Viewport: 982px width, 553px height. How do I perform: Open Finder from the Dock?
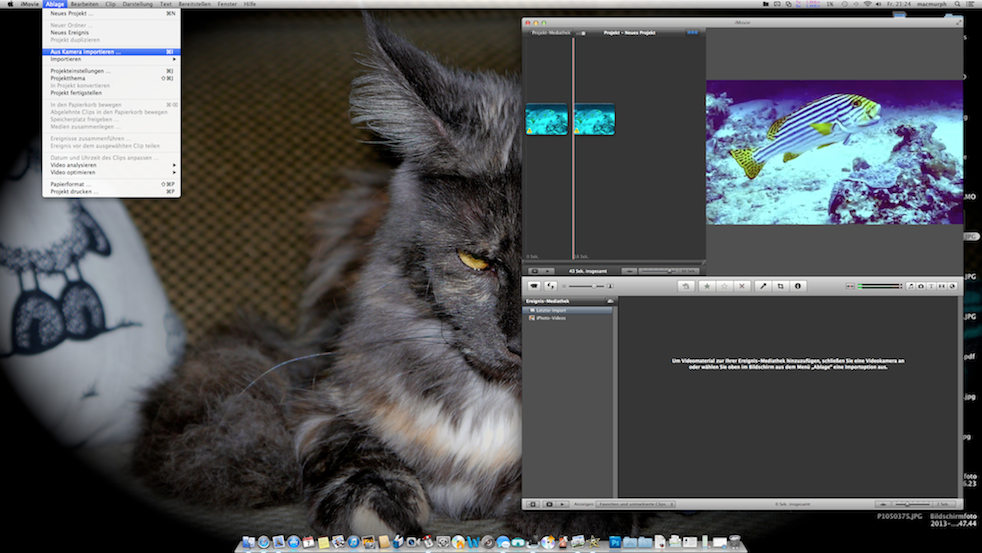click(x=248, y=542)
